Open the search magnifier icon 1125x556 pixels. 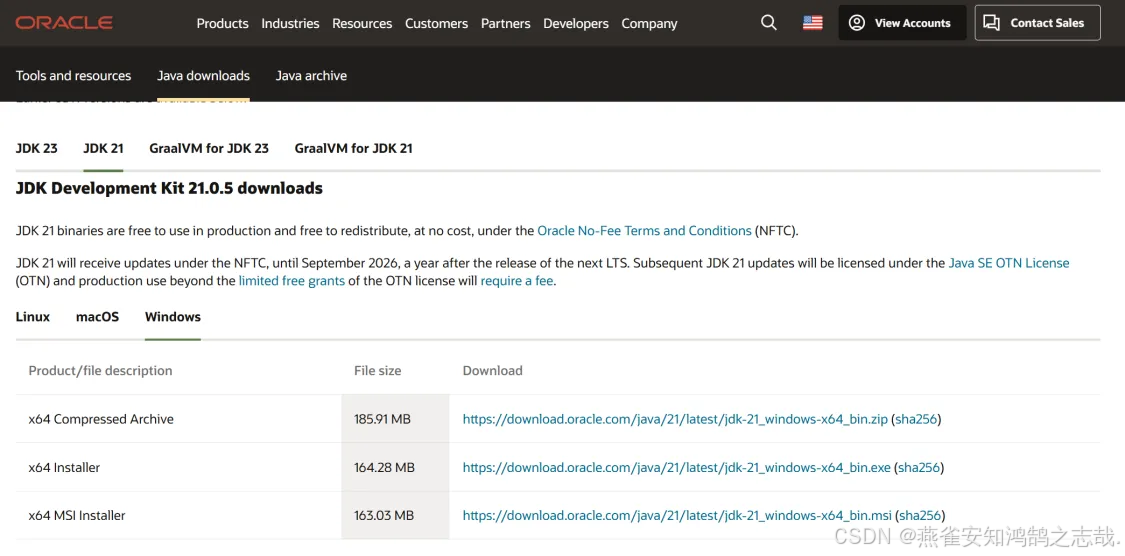tap(768, 23)
